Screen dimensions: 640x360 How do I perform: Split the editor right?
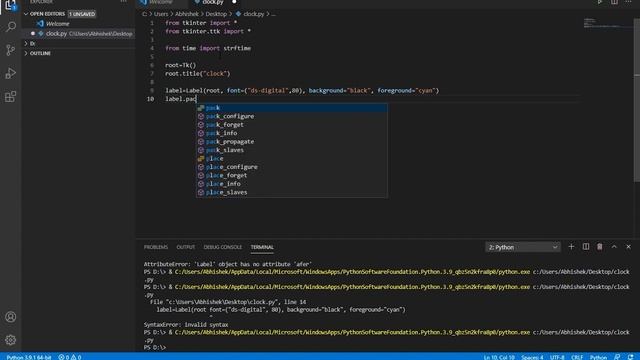click(x=614, y=2)
